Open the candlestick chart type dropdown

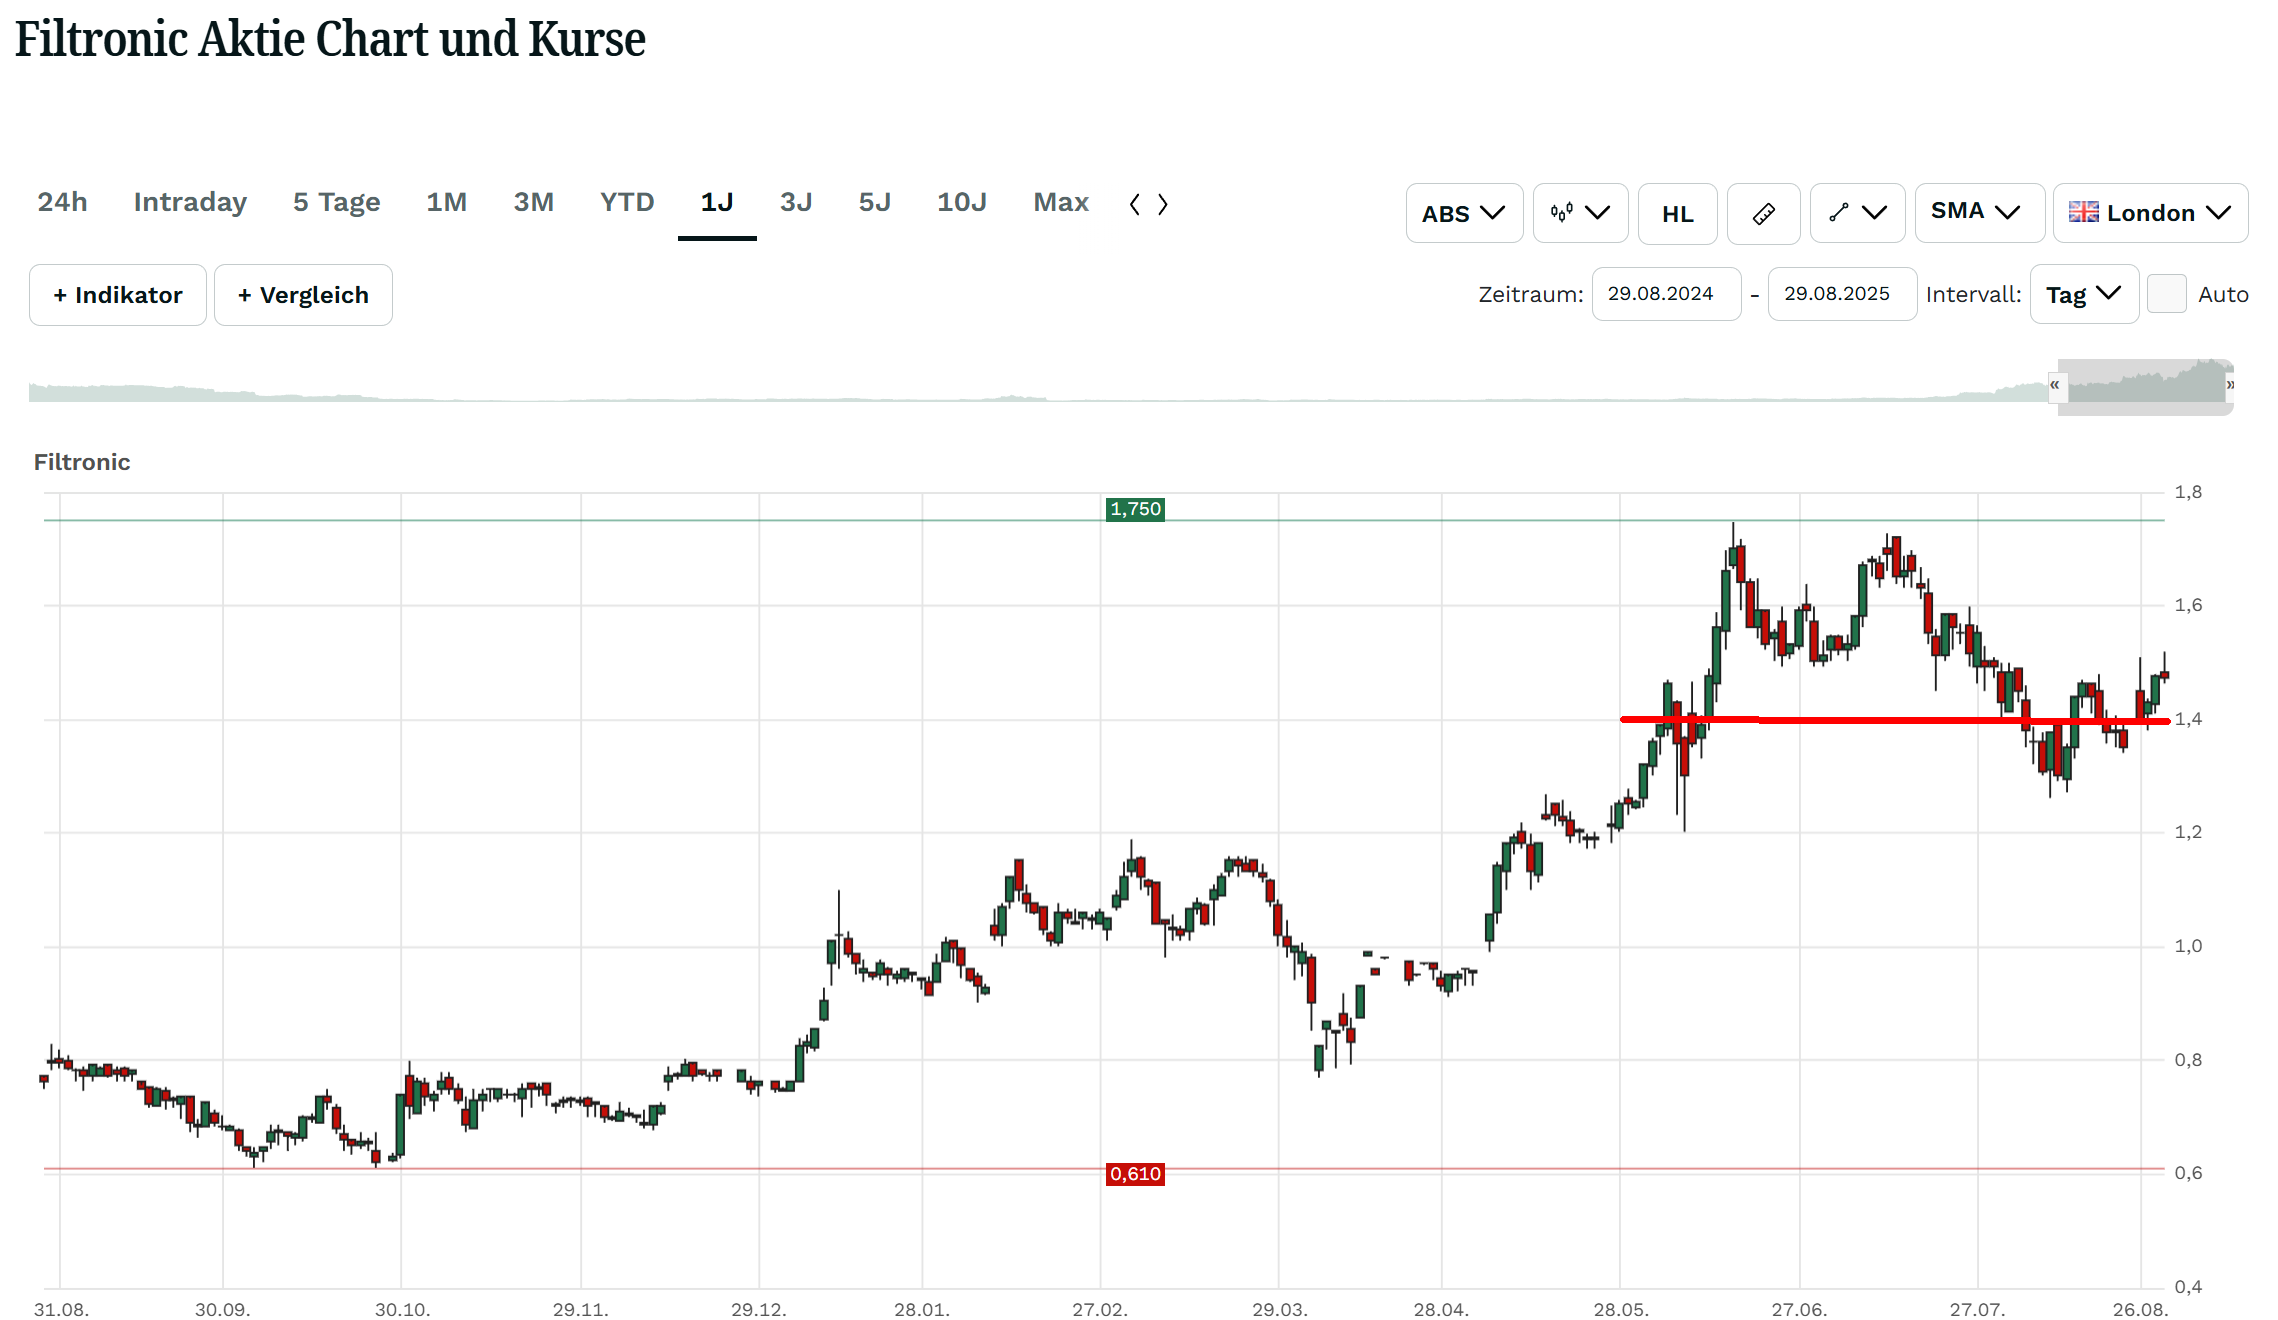(x=1580, y=213)
